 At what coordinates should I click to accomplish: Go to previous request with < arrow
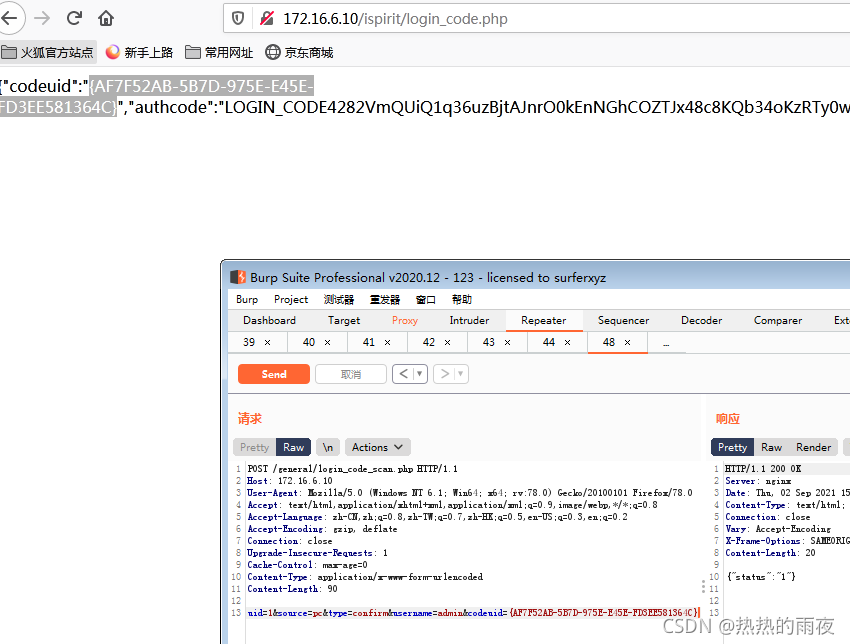tap(403, 373)
